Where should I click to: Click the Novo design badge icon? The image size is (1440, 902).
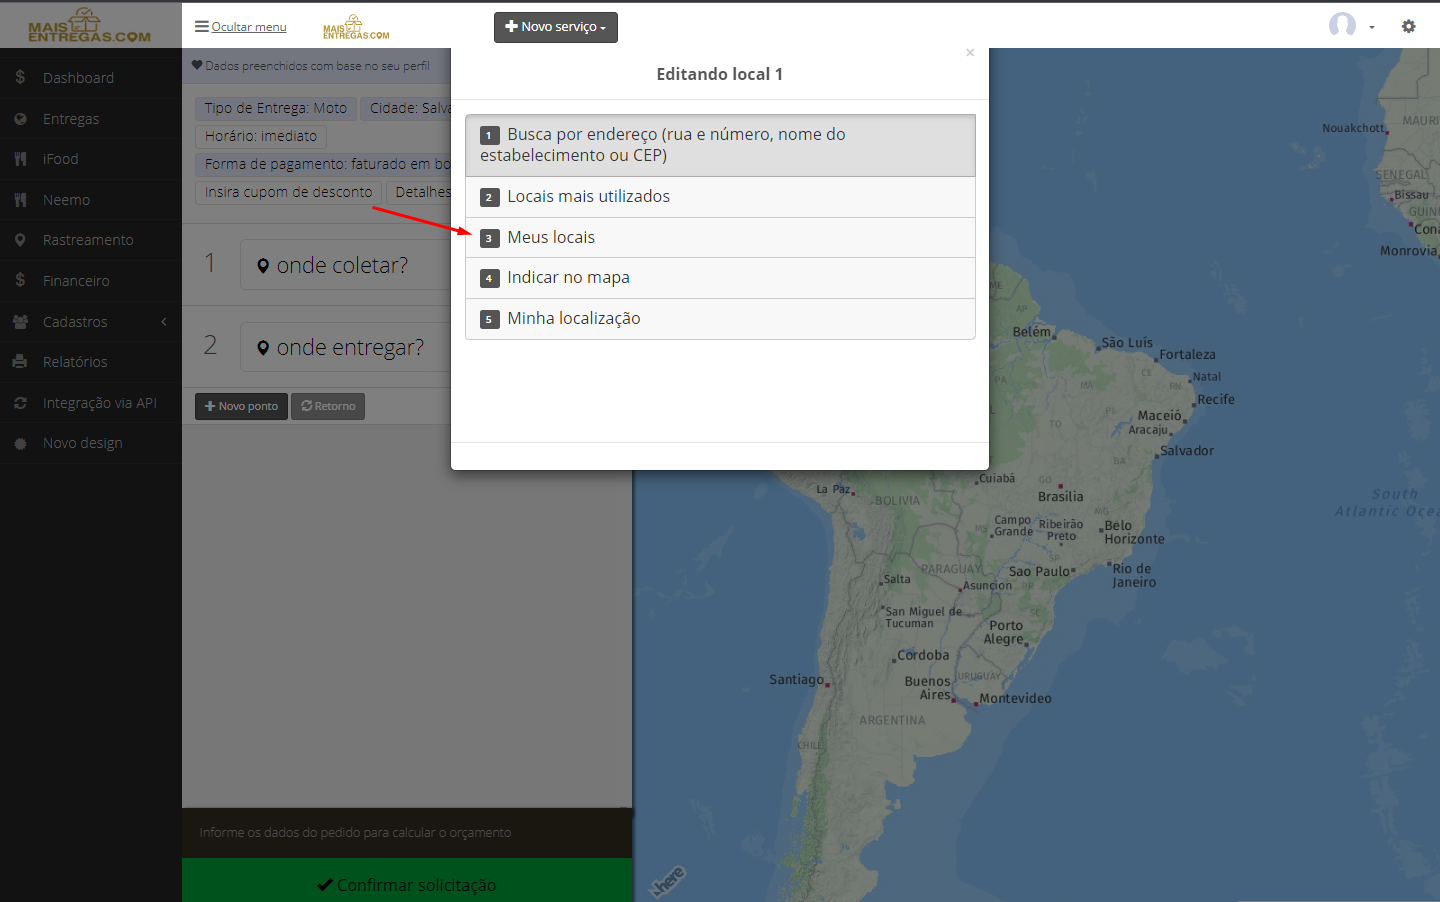point(20,443)
